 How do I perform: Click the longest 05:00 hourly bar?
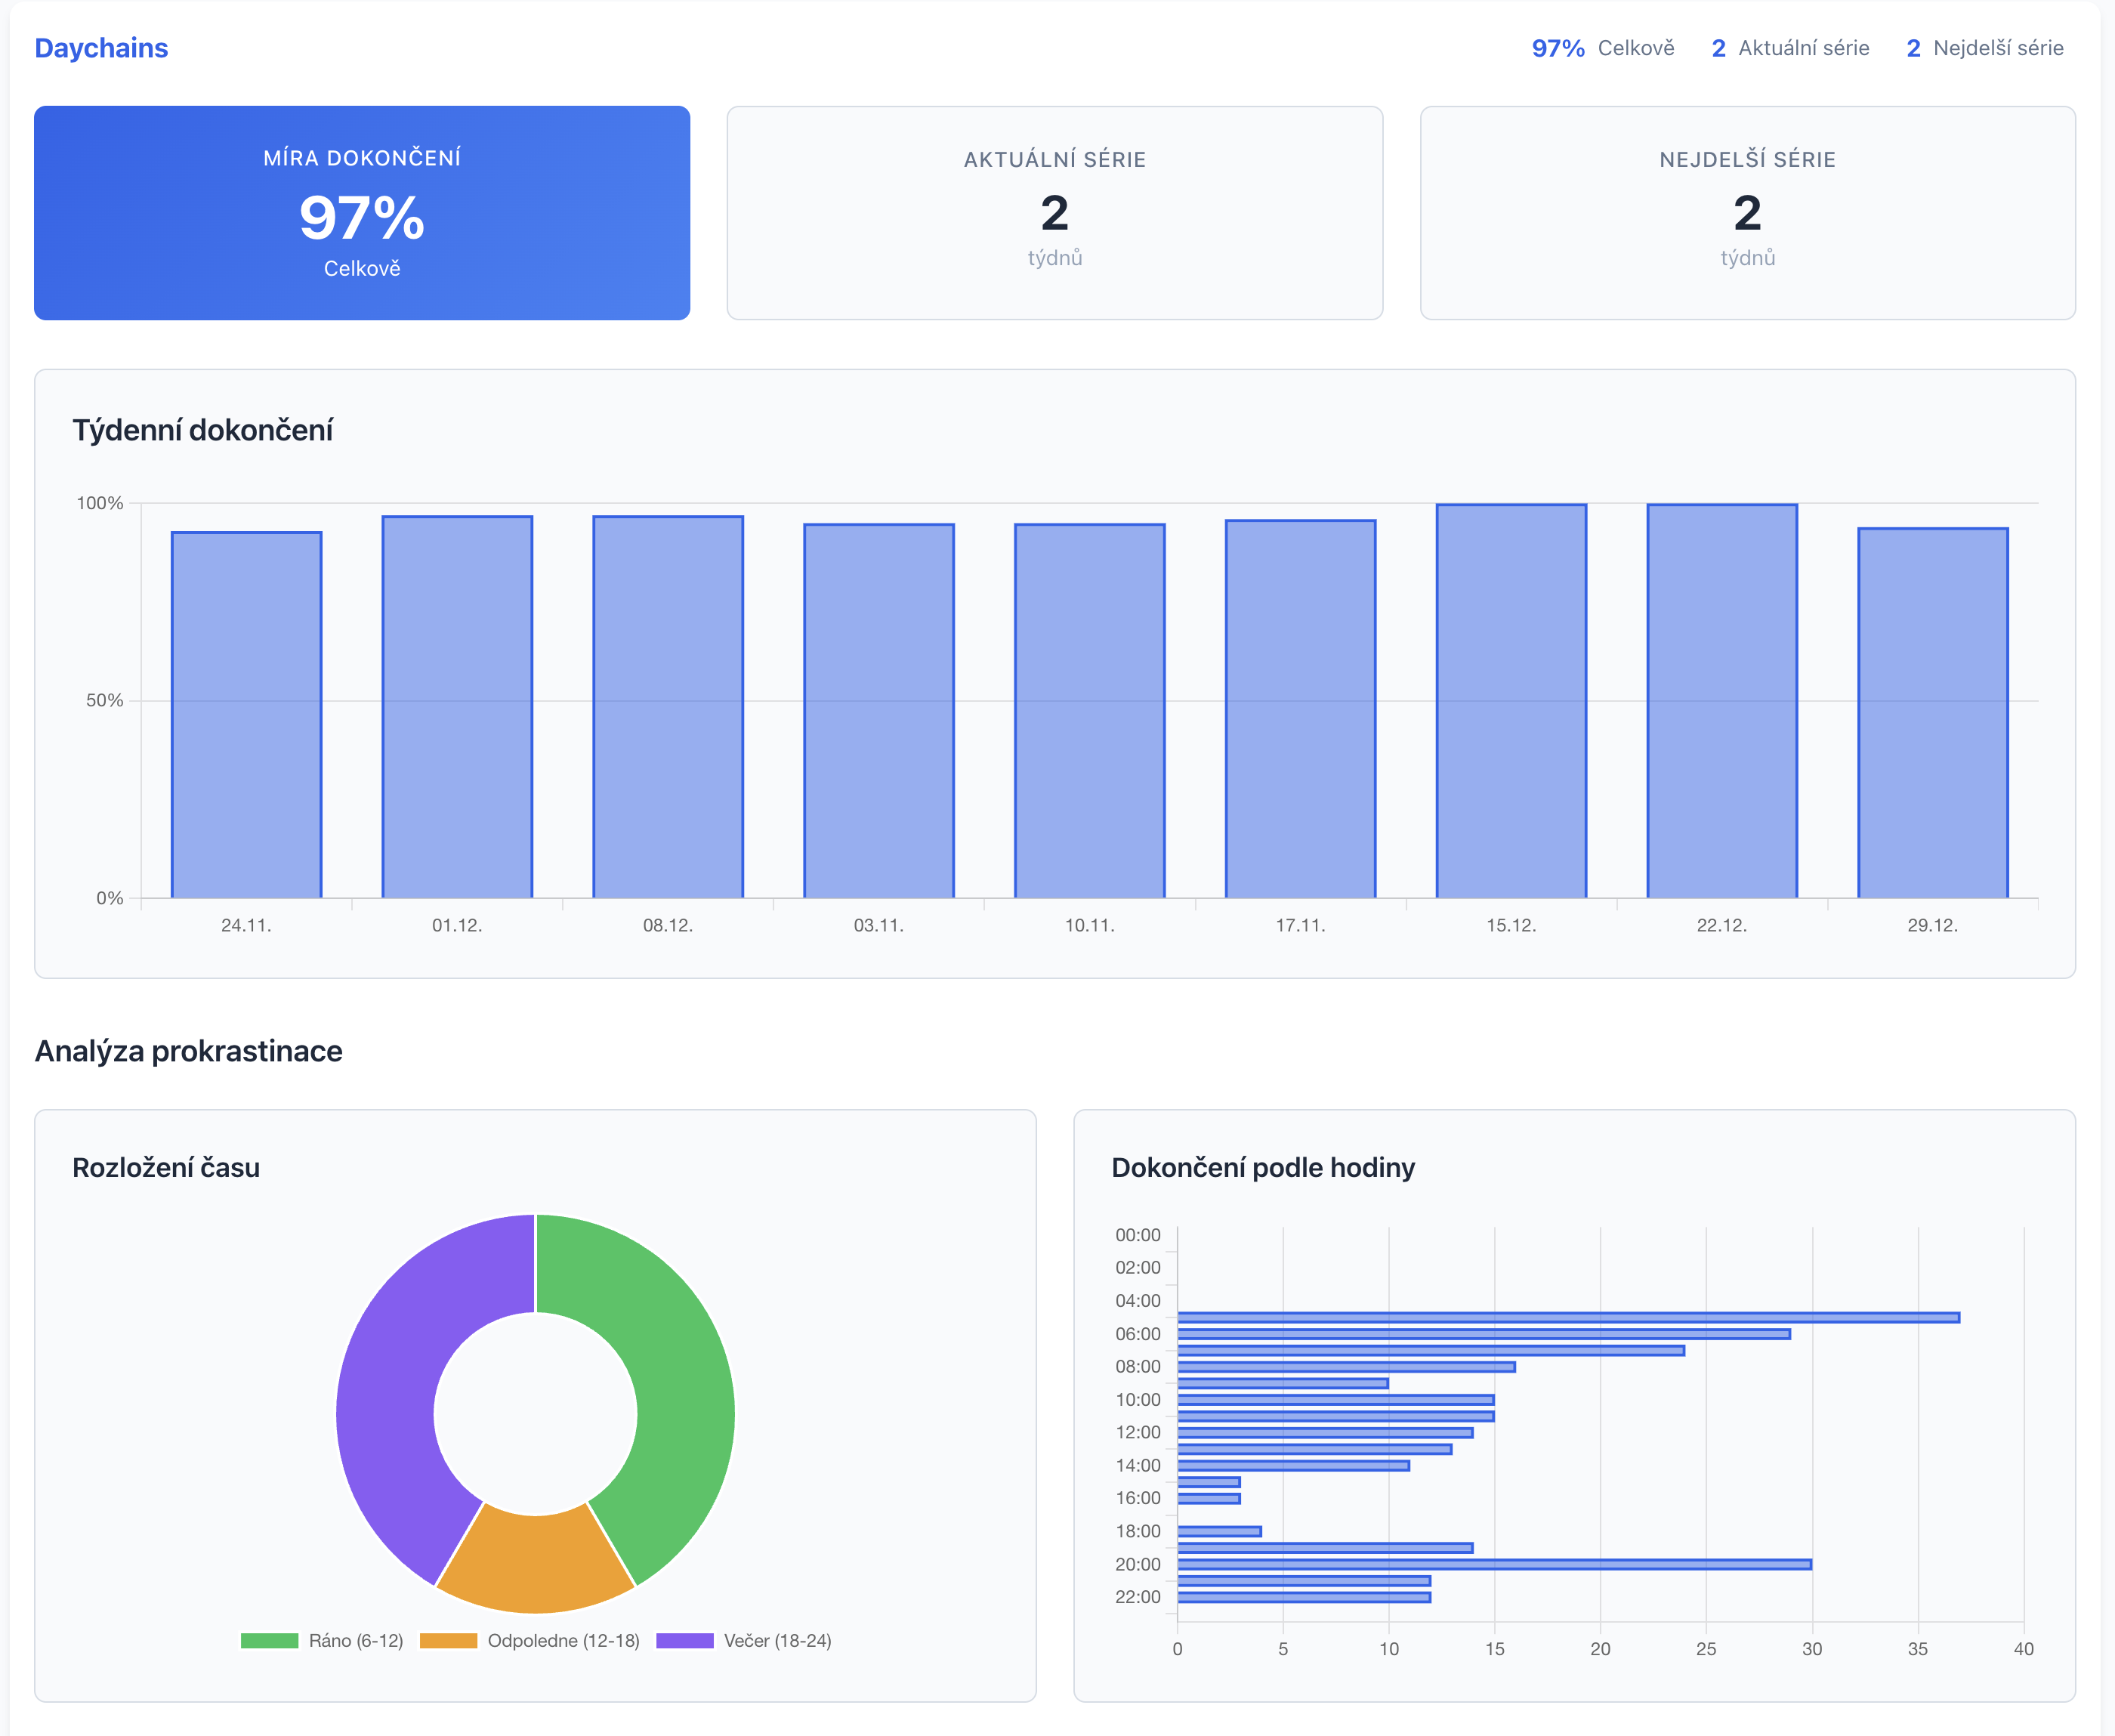coord(1567,1318)
